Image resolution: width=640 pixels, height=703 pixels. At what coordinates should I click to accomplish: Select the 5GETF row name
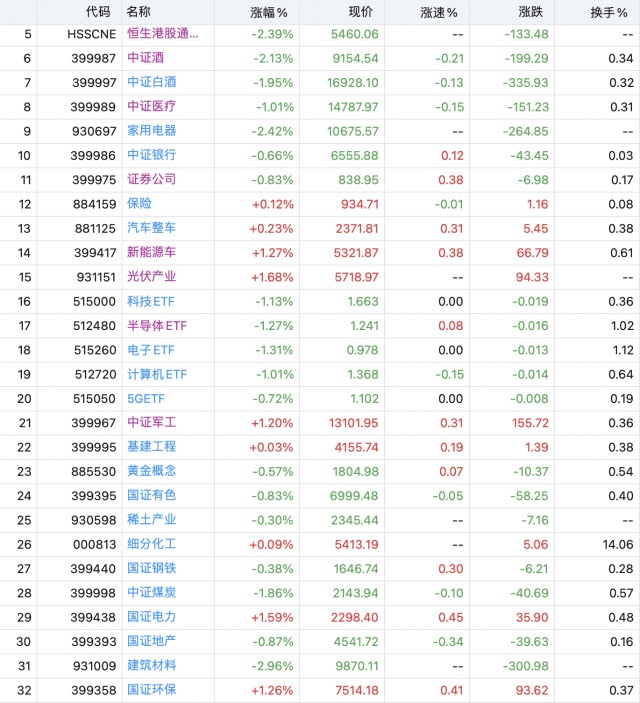coord(146,399)
